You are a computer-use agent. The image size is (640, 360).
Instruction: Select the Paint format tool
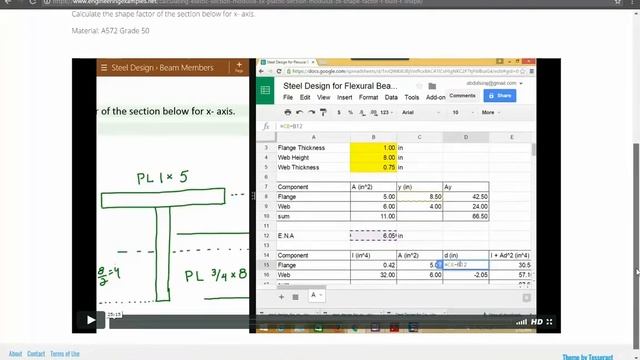tap(323, 112)
